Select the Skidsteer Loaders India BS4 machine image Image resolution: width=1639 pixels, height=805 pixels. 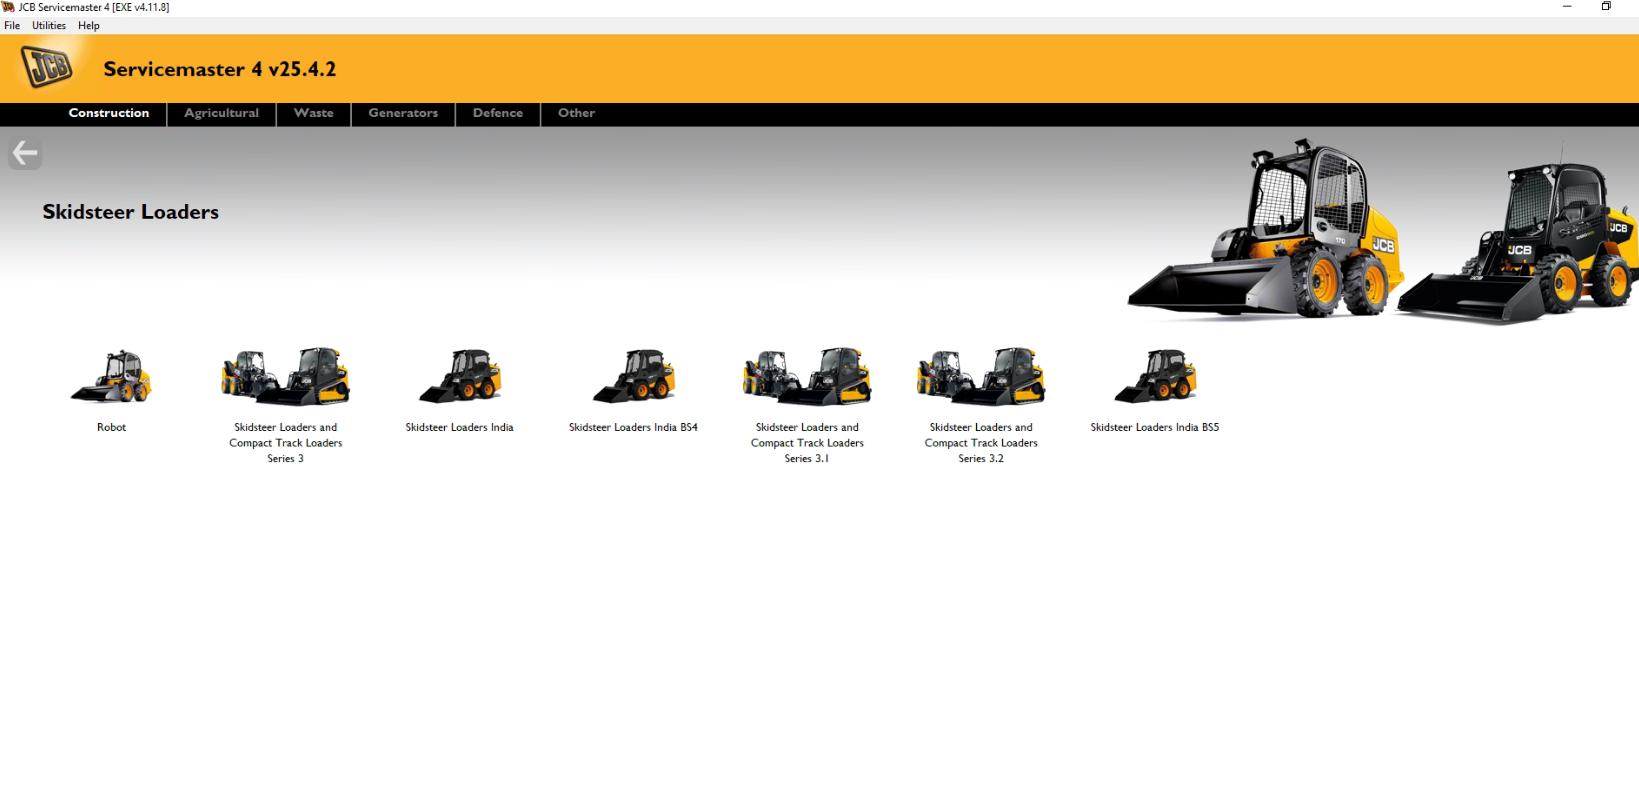633,377
